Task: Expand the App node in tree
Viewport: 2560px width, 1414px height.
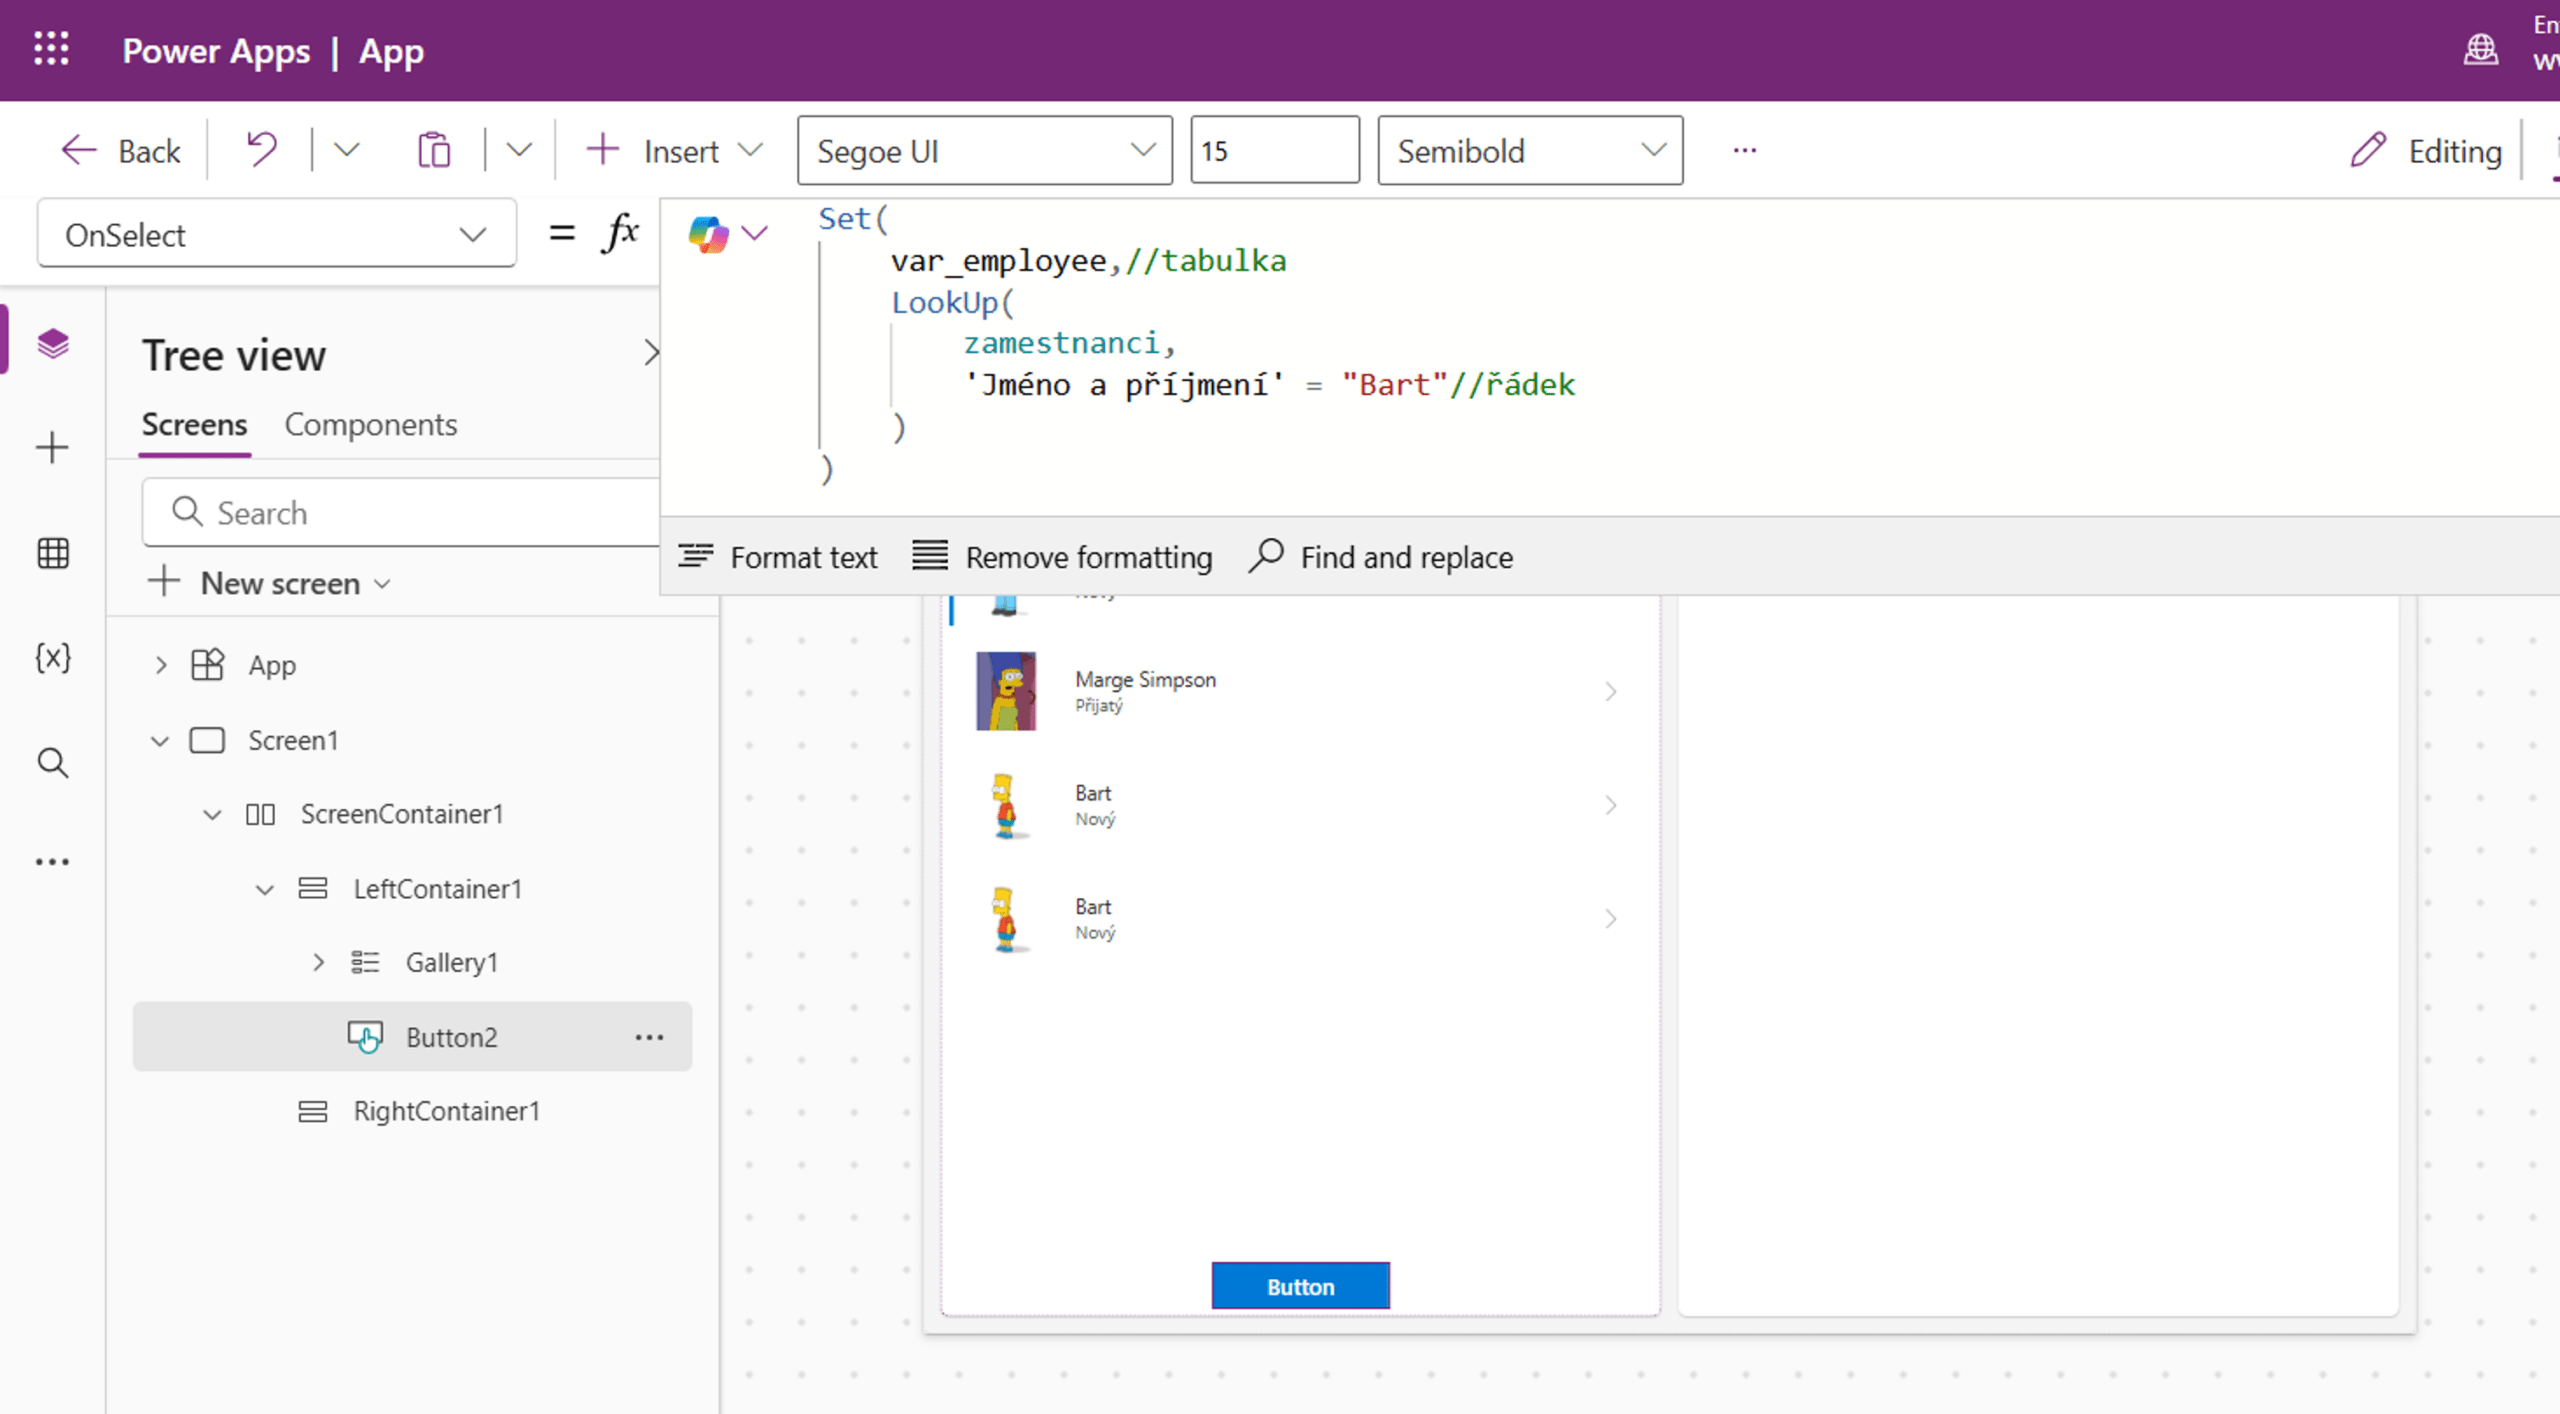Action: 160,665
